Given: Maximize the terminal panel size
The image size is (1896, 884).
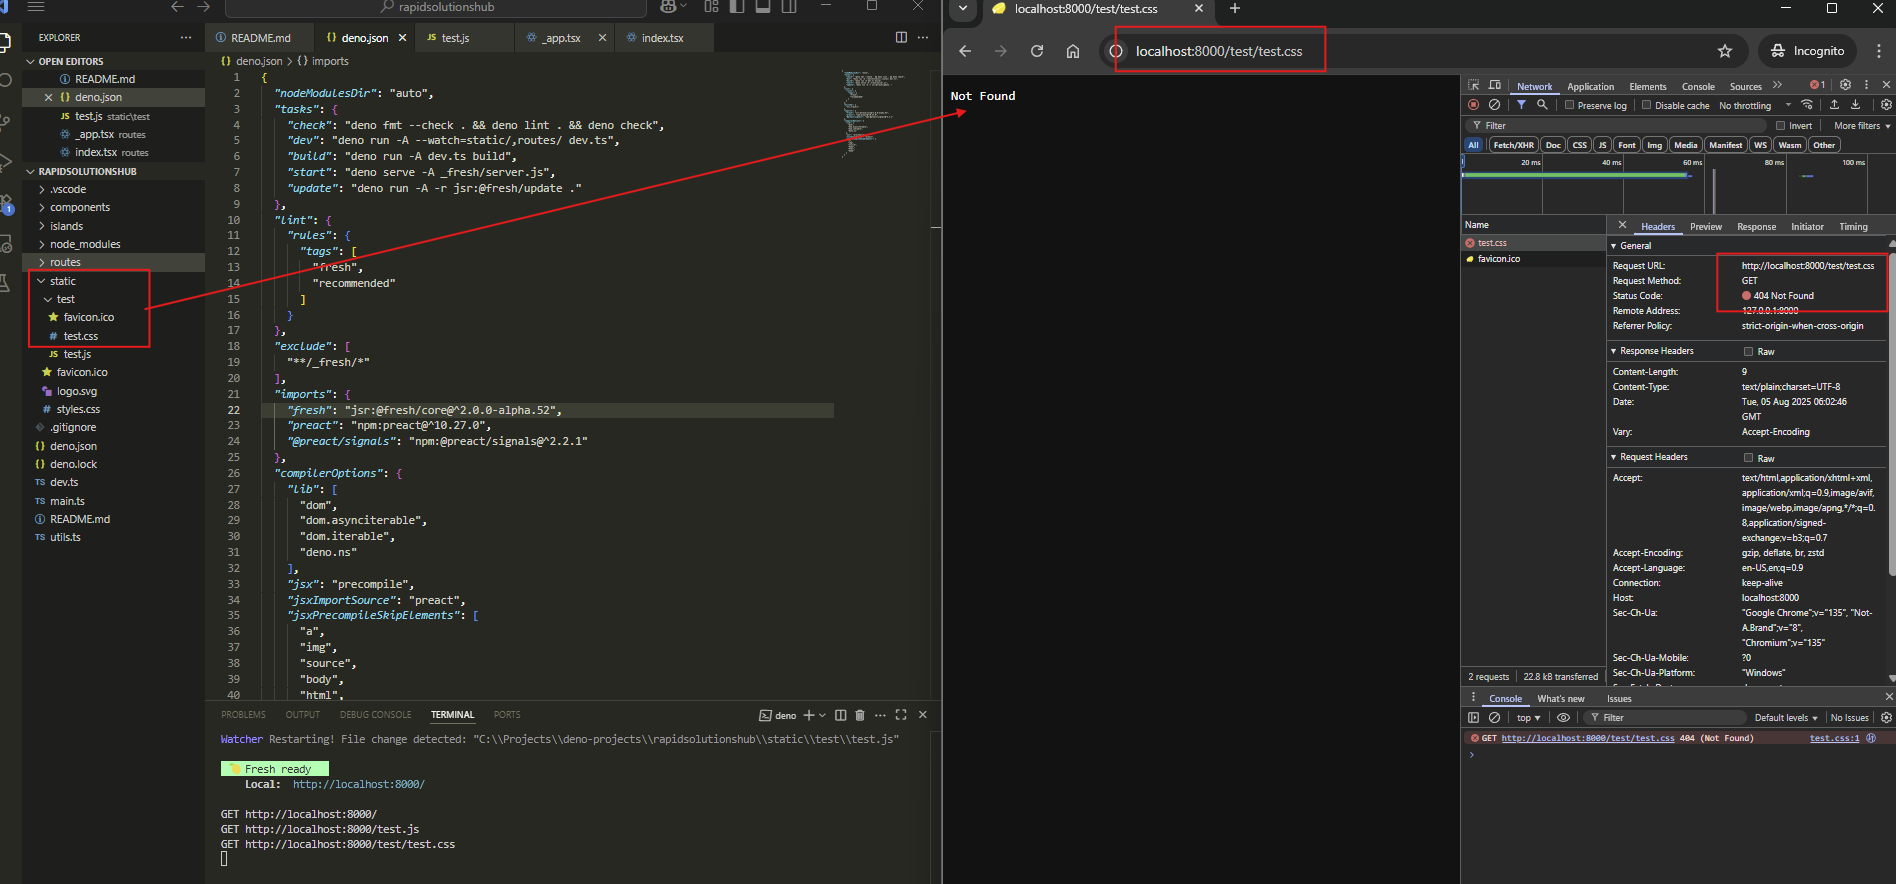Looking at the screenshot, I should pos(901,715).
